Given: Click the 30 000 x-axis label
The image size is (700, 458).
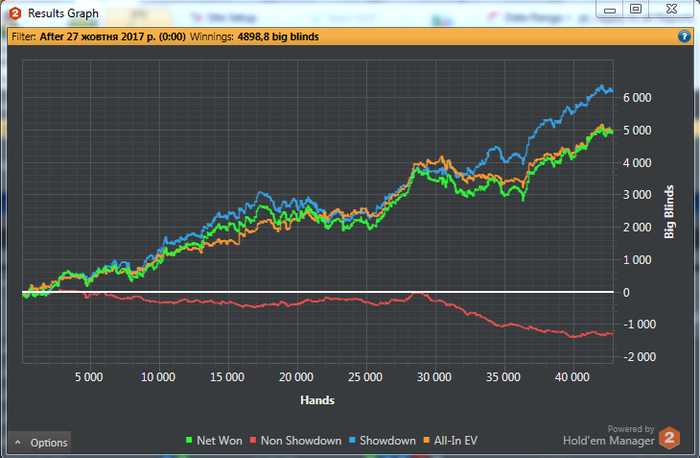Looking at the screenshot, I should click(434, 377).
